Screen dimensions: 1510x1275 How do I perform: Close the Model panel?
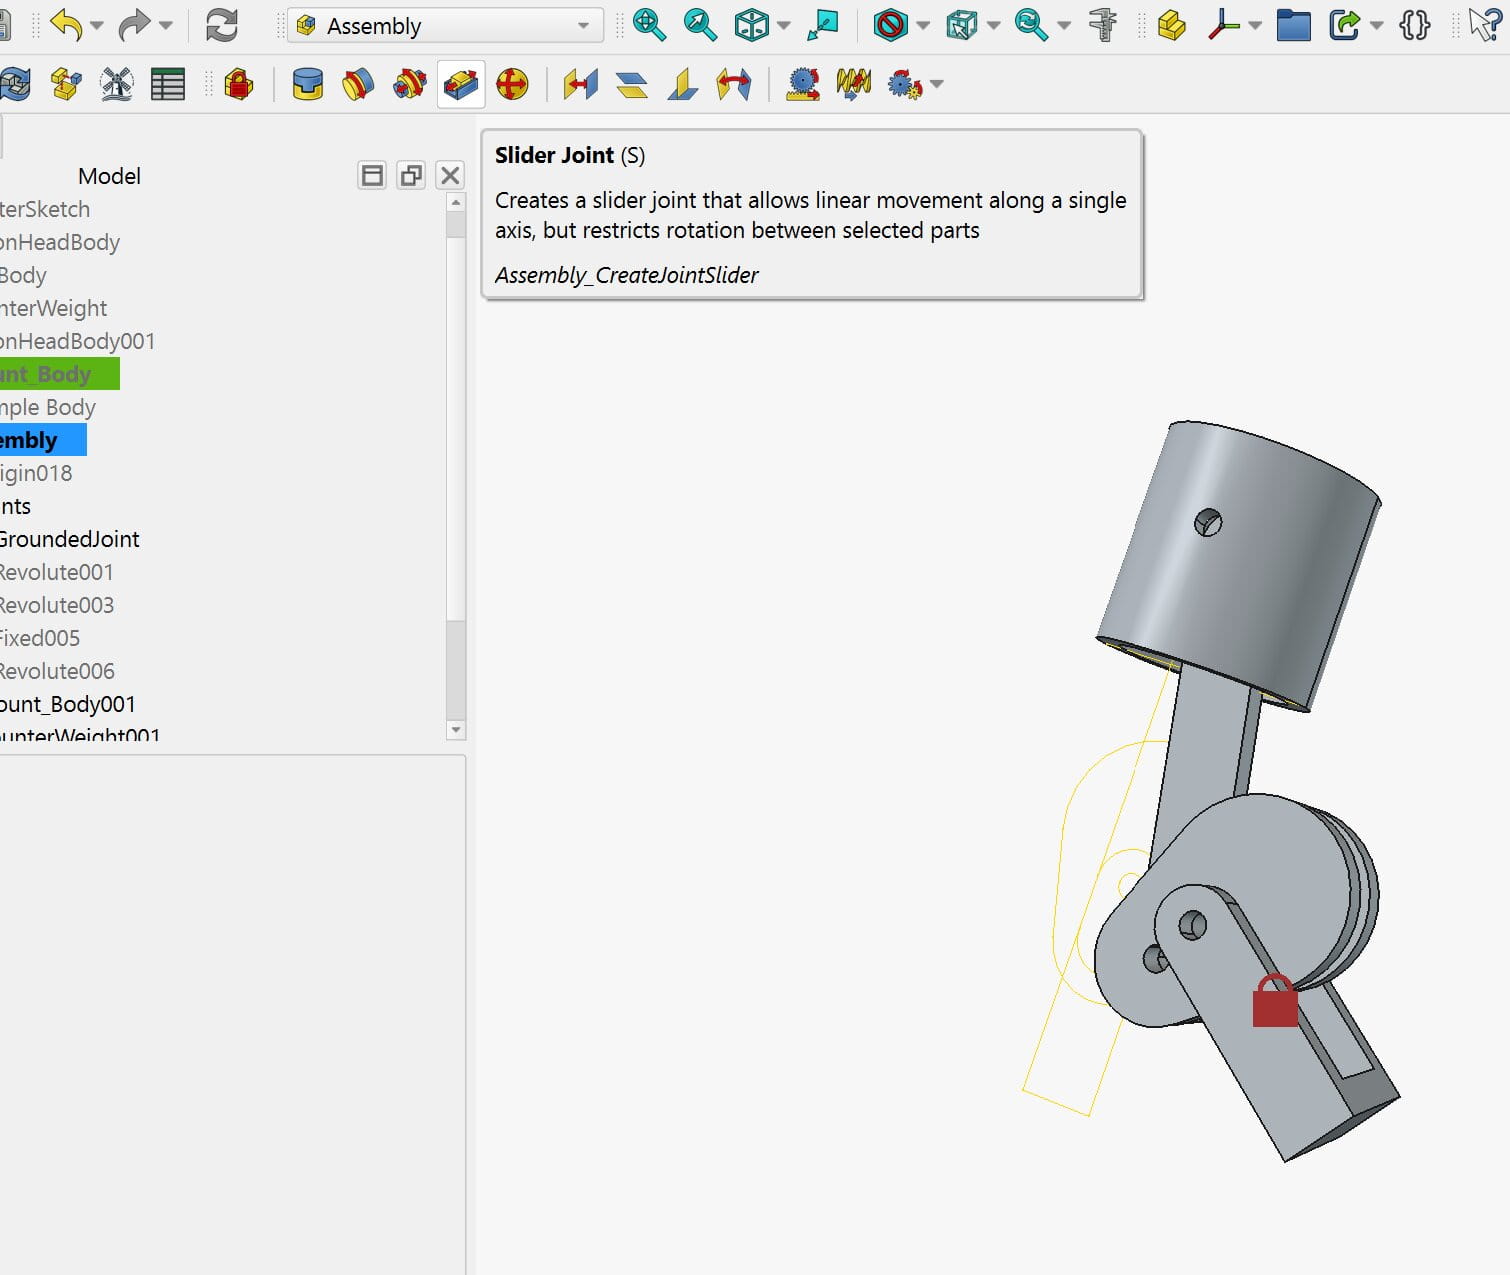(x=450, y=176)
